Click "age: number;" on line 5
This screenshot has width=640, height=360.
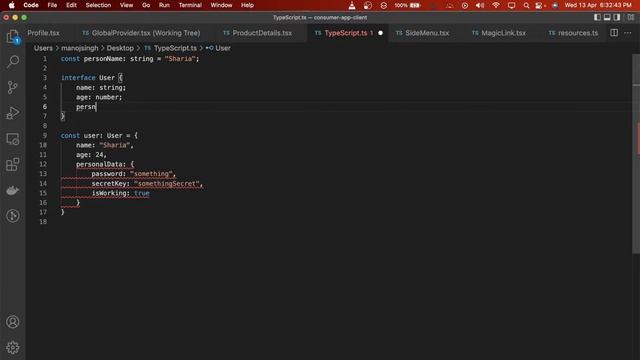pos(99,97)
